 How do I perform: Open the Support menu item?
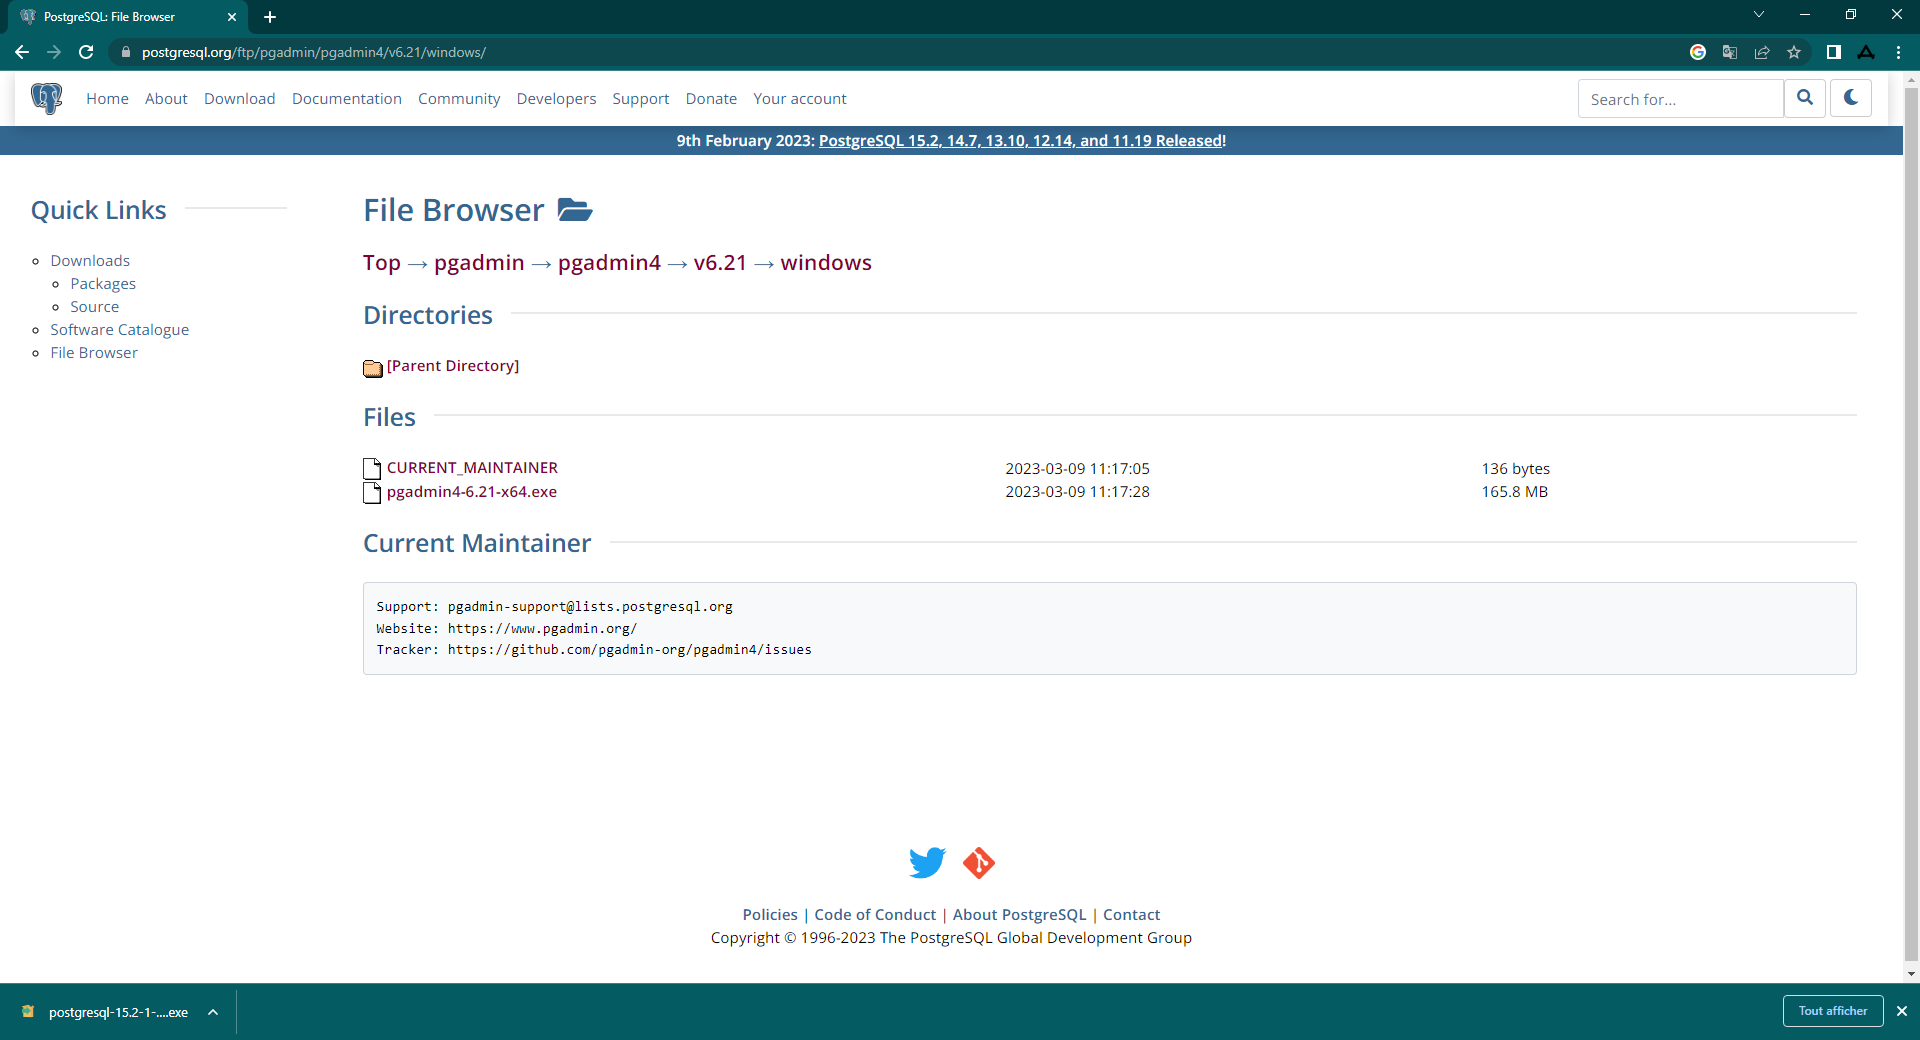click(x=641, y=98)
